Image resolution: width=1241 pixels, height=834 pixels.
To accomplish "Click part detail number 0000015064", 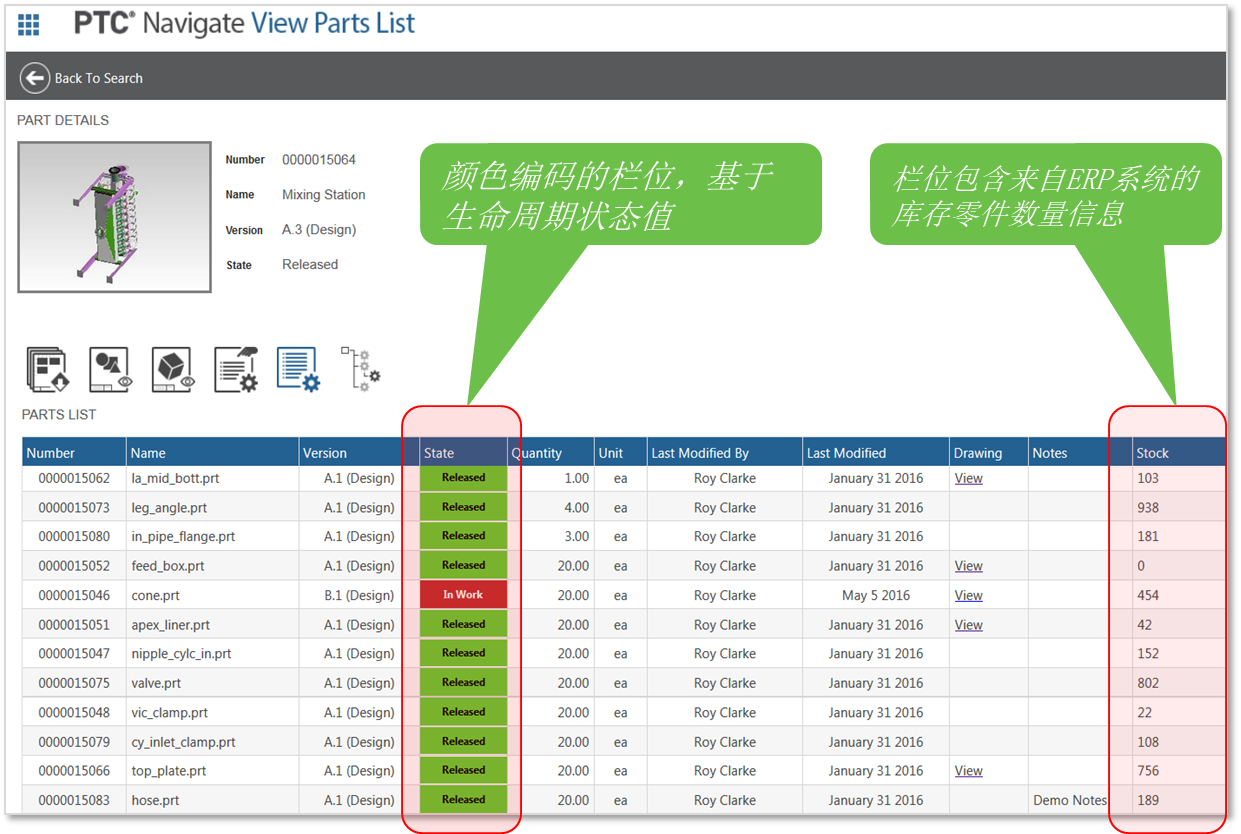I will coord(319,160).
